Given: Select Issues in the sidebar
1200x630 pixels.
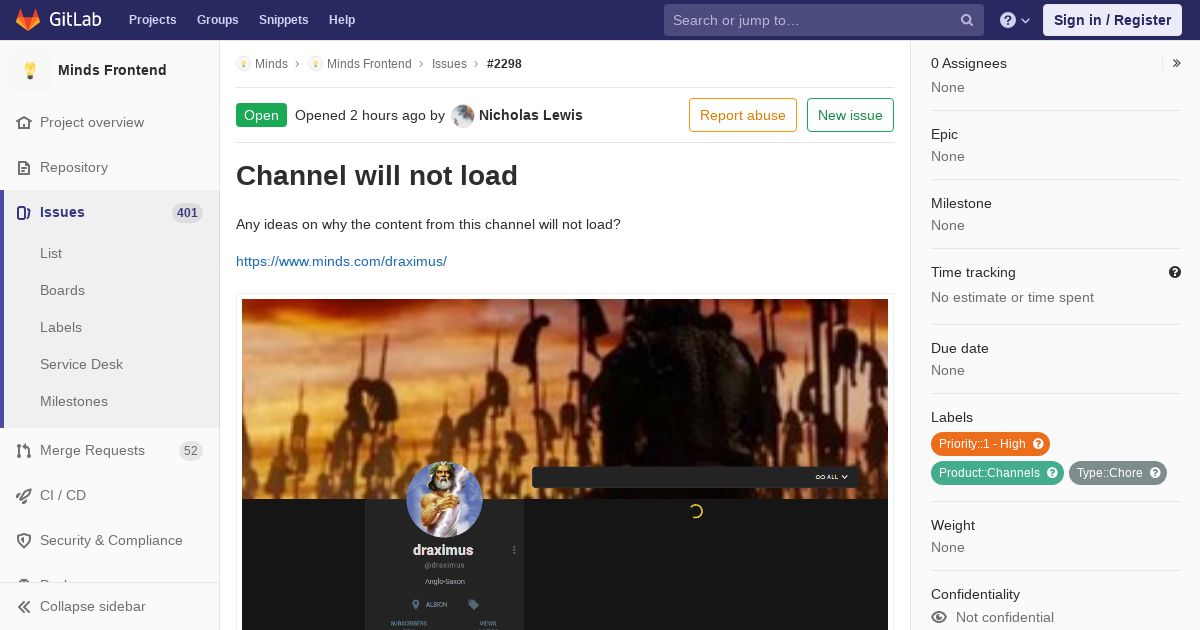Looking at the screenshot, I should 110,212.
